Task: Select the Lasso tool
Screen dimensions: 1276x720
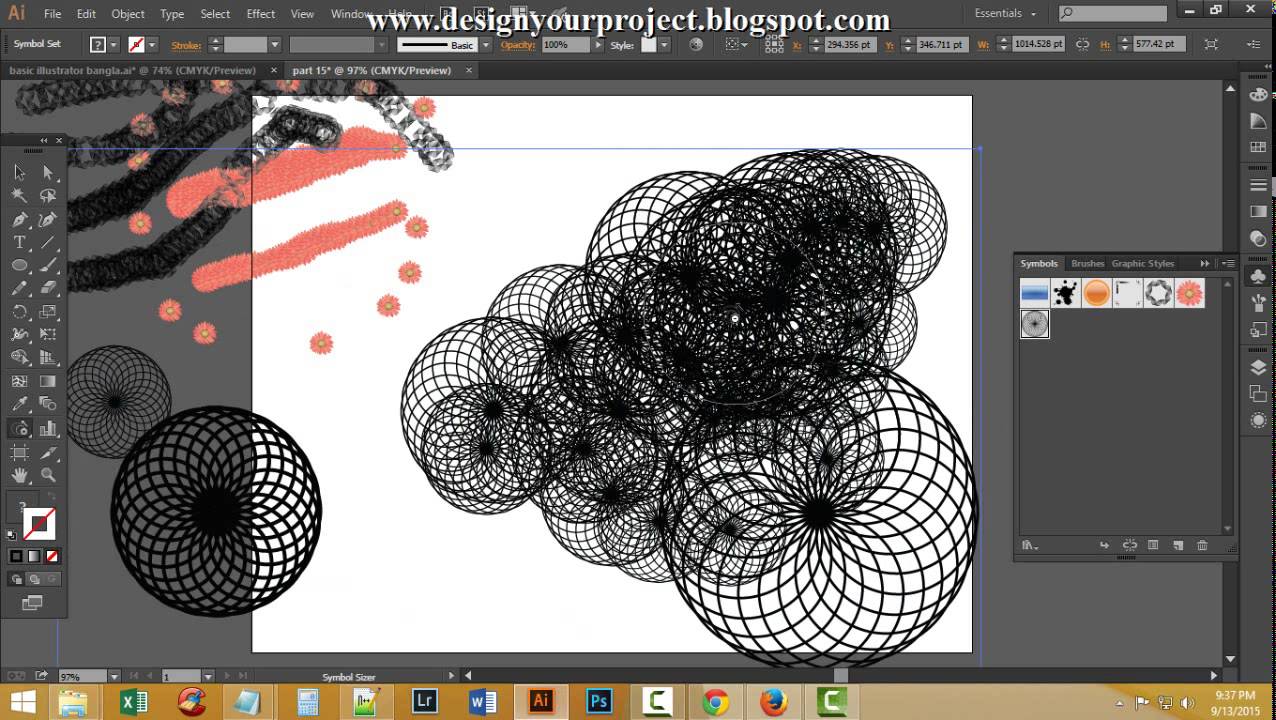Action: (47, 196)
